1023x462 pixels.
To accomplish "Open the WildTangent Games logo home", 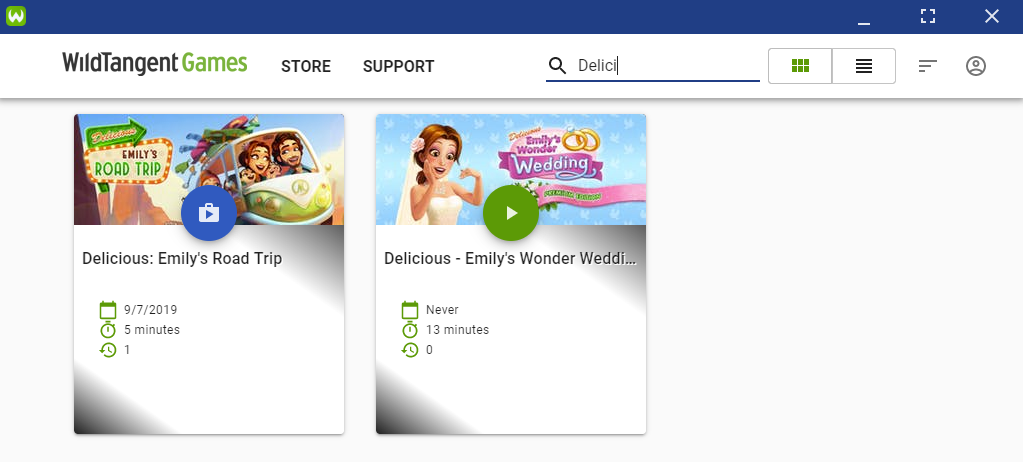I will [155, 64].
